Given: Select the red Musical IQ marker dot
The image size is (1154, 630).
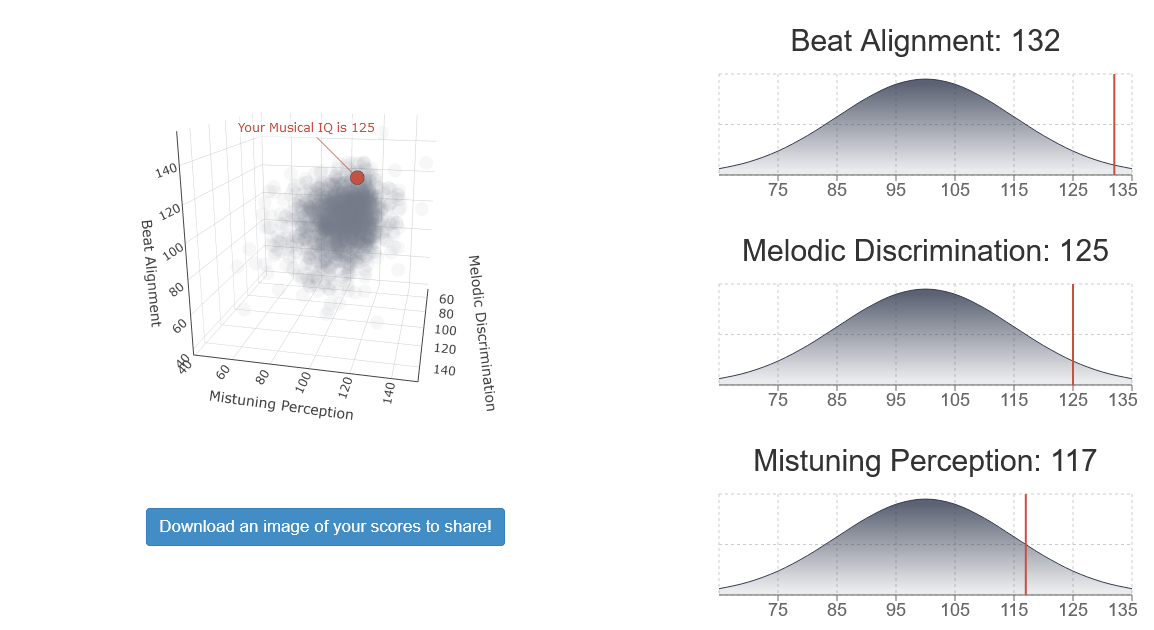Looking at the screenshot, I should tap(357, 177).
